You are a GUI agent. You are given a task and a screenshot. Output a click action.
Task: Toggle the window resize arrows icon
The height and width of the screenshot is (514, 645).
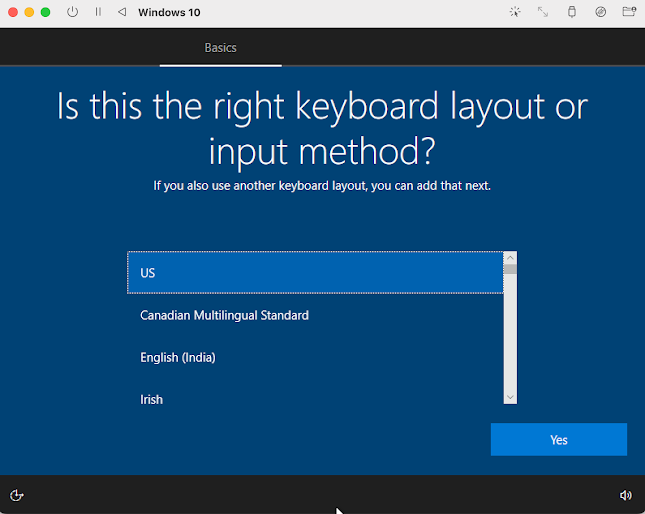tap(543, 12)
